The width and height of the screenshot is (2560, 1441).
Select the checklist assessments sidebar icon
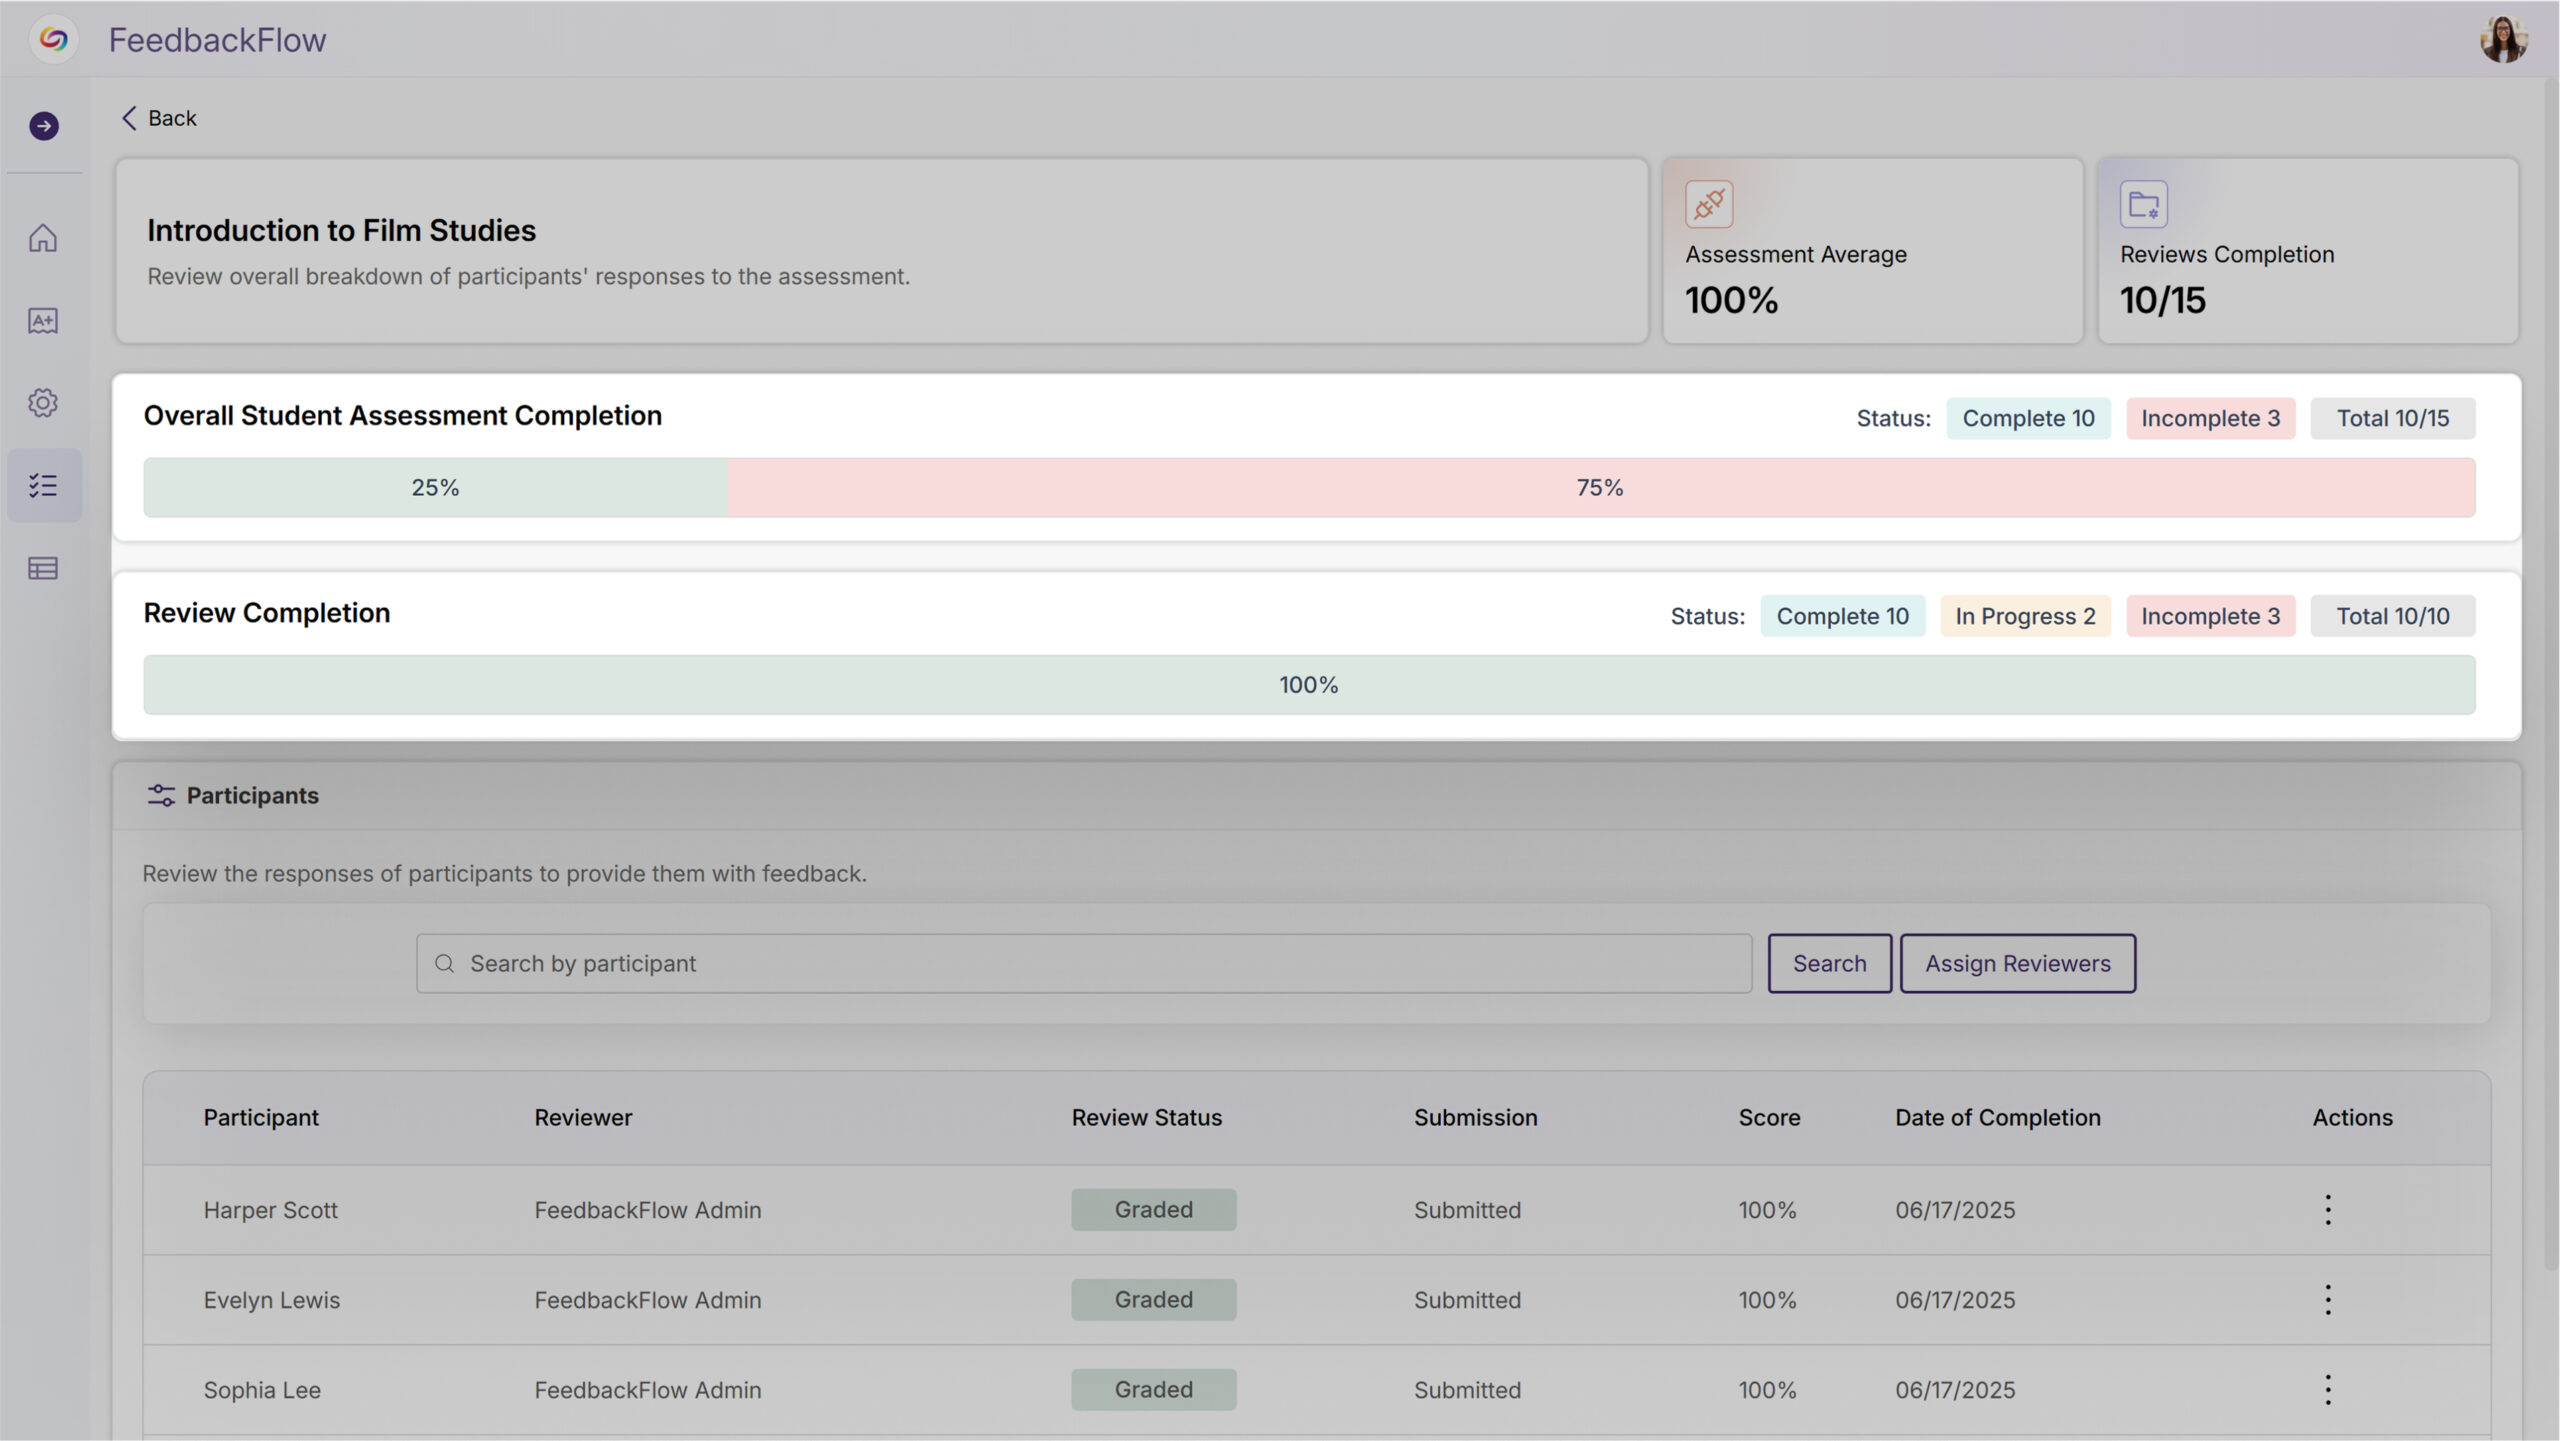coord(43,486)
